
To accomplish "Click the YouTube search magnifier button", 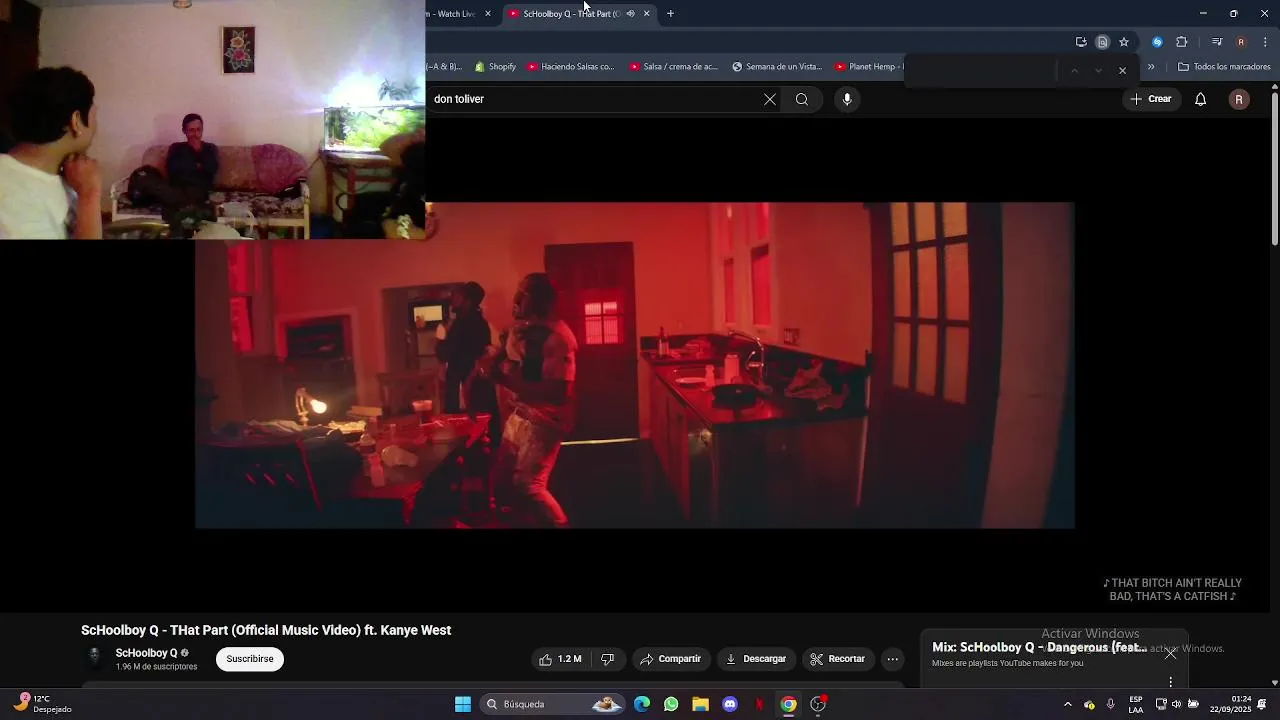I will [801, 99].
